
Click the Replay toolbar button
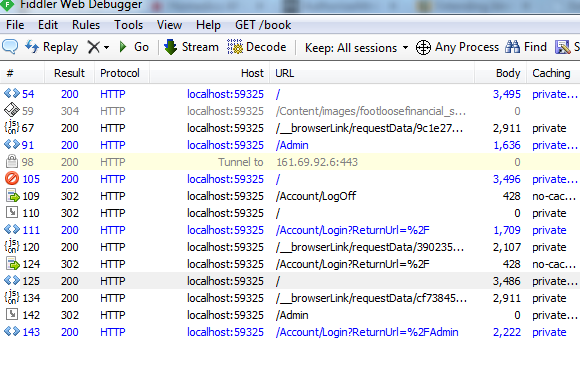(51, 47)
